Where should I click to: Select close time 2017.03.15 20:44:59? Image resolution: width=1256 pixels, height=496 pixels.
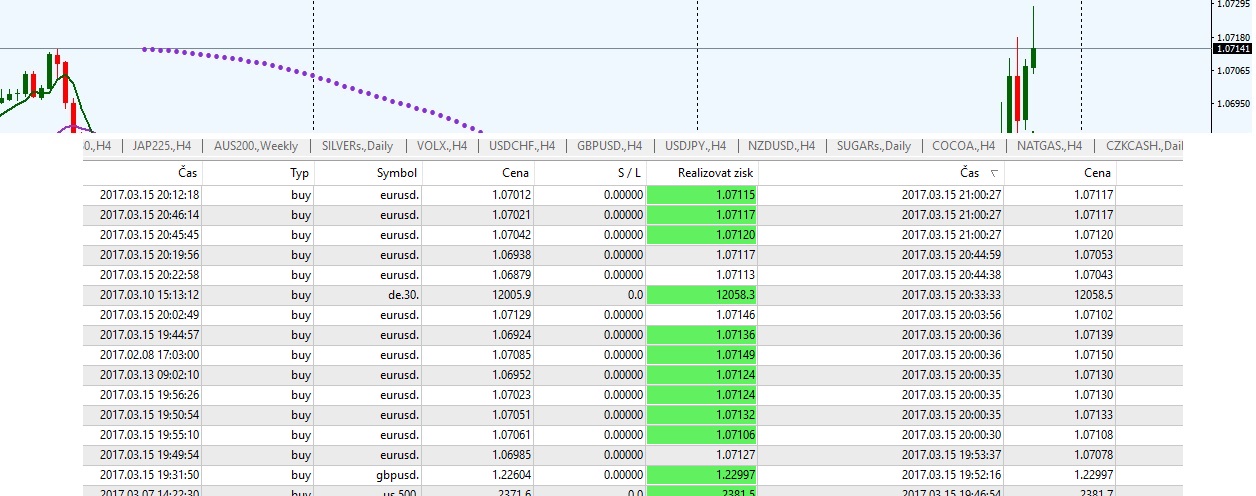tap(951, 255)
